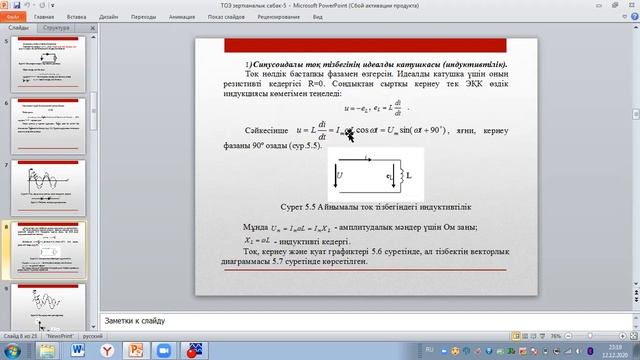Open network signal icon in system tray
Screen dimensions: 640x360
point(568,351)
